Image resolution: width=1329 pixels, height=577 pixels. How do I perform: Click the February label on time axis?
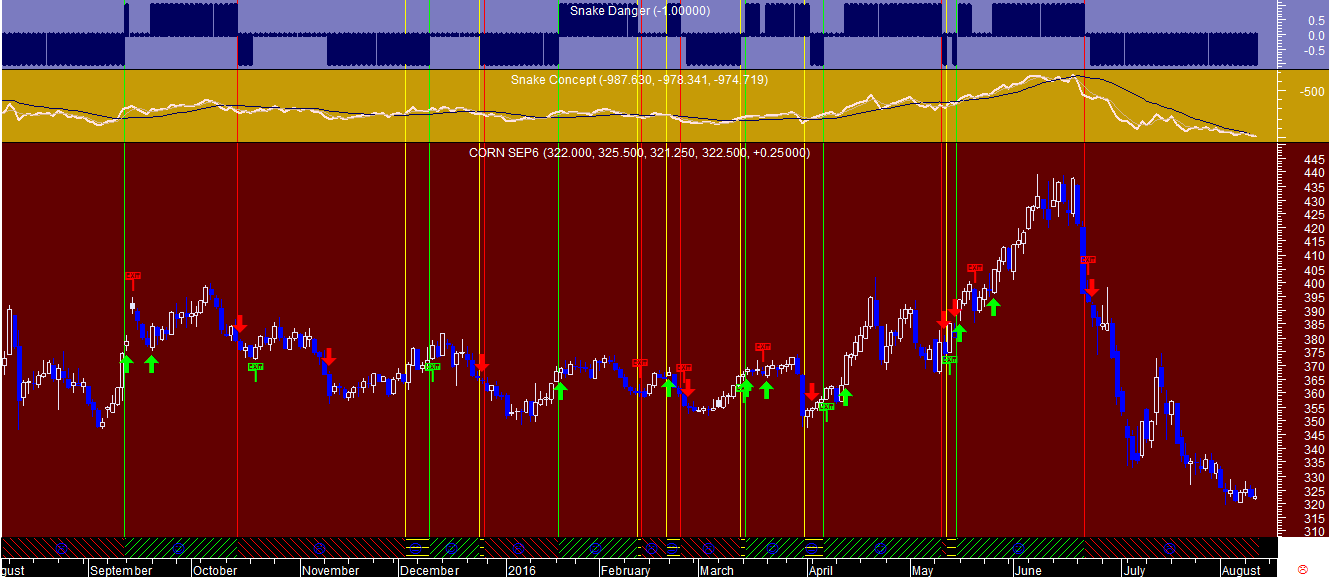coord(625,570)
